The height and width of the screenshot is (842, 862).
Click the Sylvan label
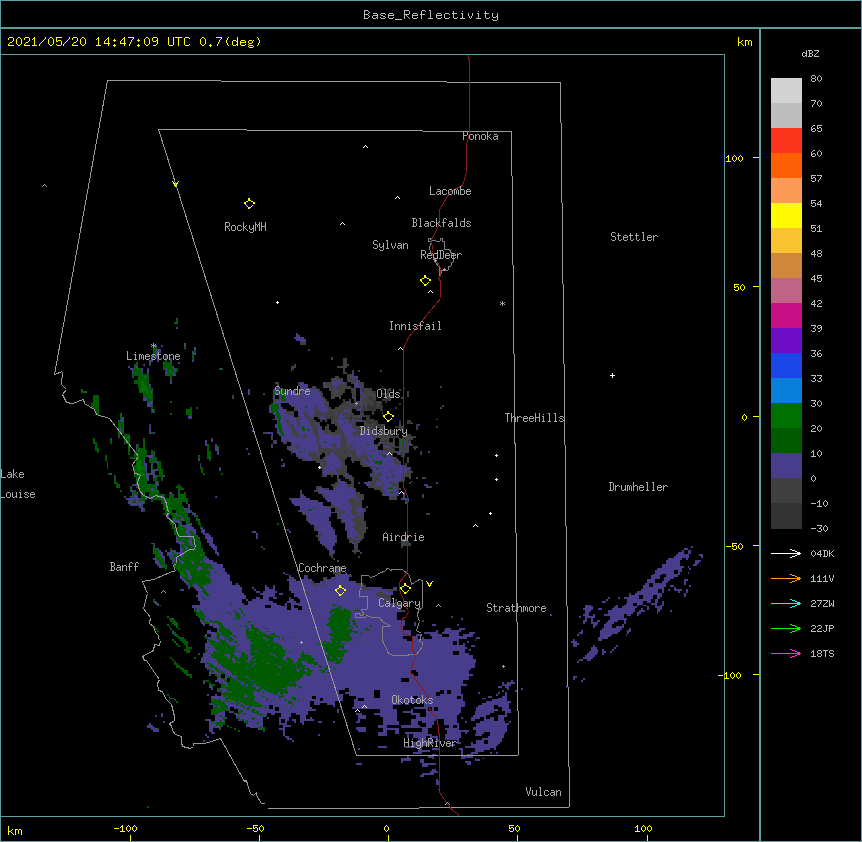(x=390, y=245)
